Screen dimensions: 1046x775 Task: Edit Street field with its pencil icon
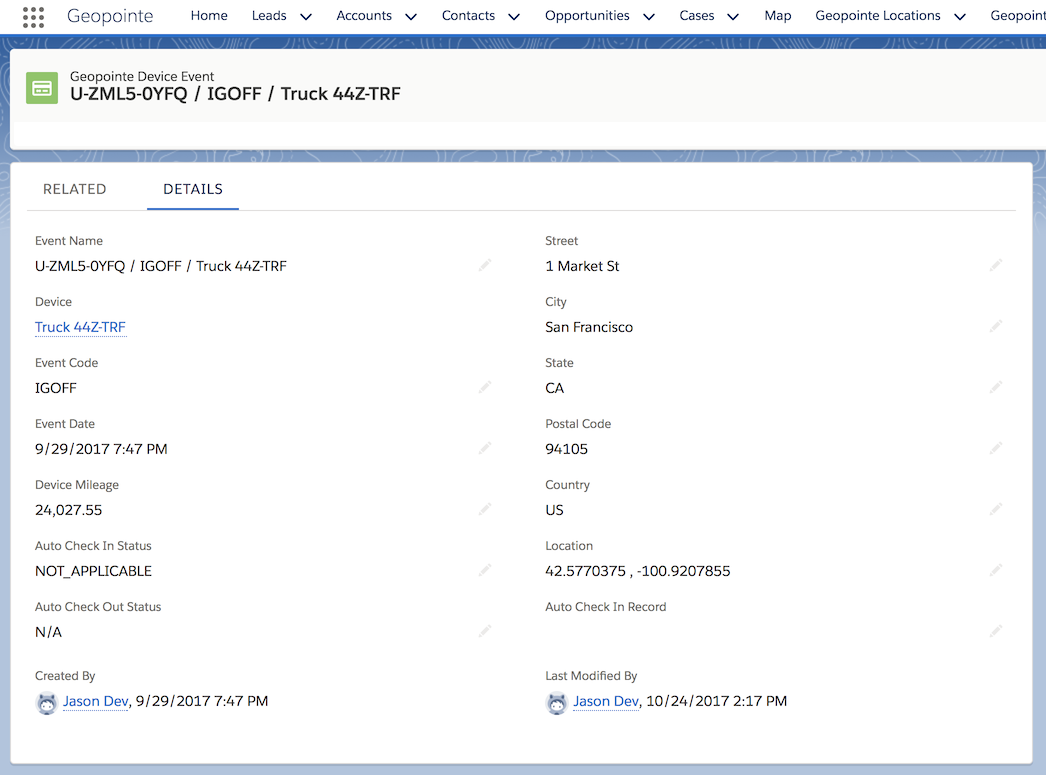coord(996,265)
